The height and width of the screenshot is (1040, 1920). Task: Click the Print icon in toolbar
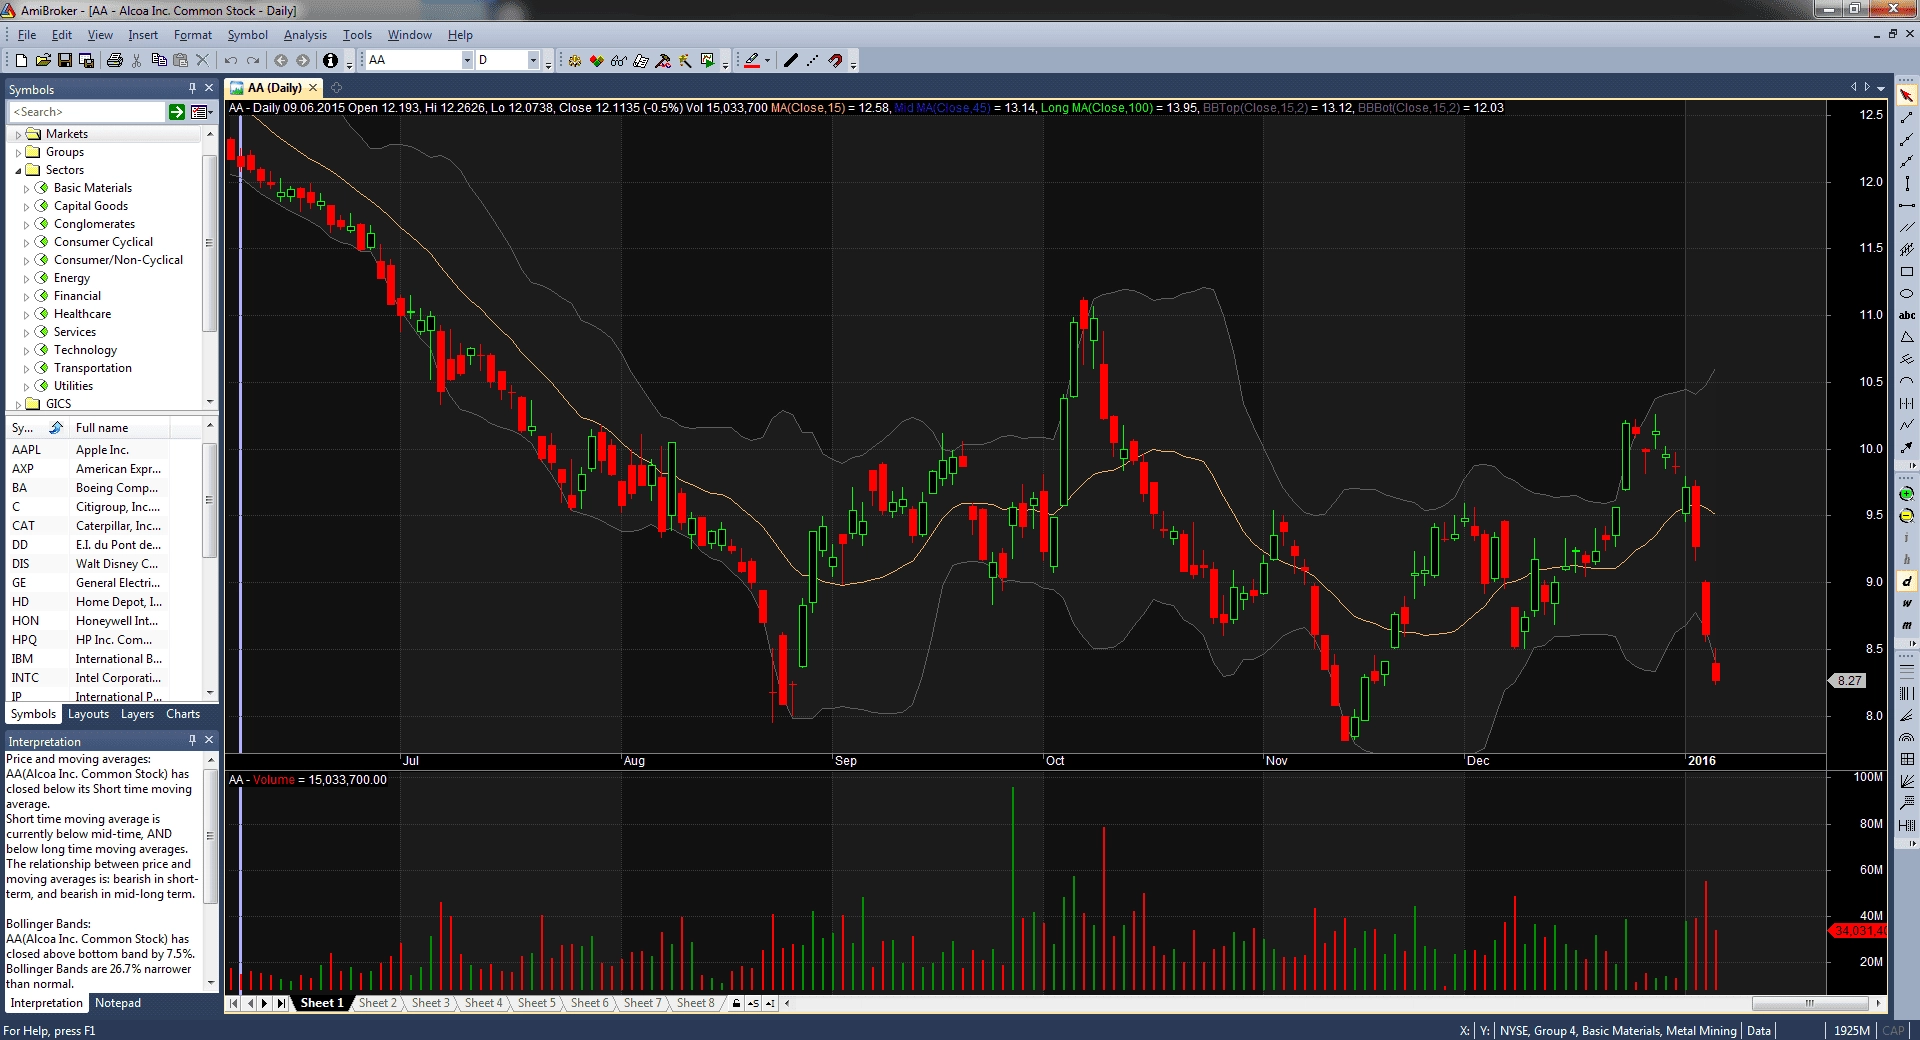(x=114, y=61)
